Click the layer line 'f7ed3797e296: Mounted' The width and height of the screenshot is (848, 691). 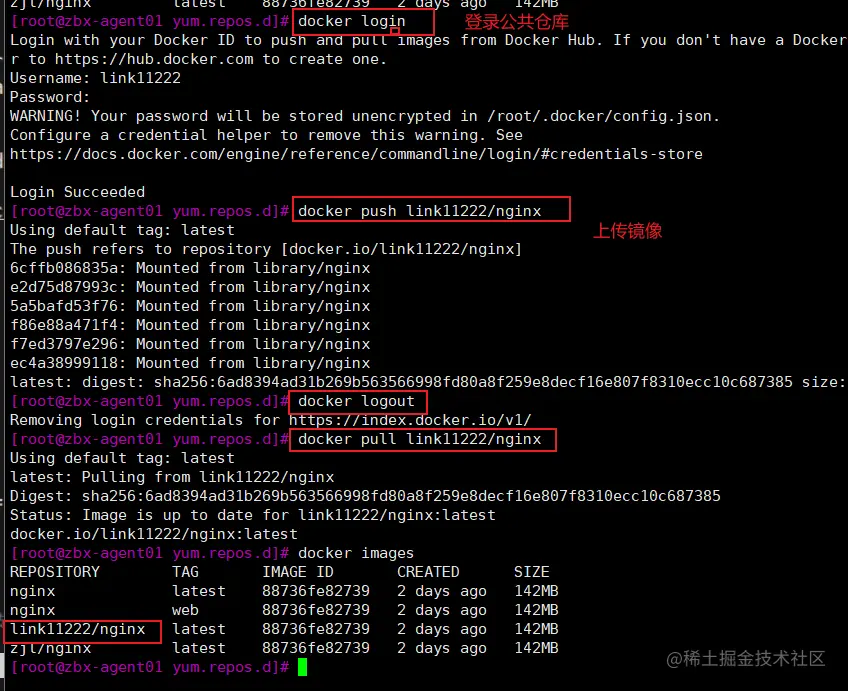pyautogui.click(x=190, y=344)
